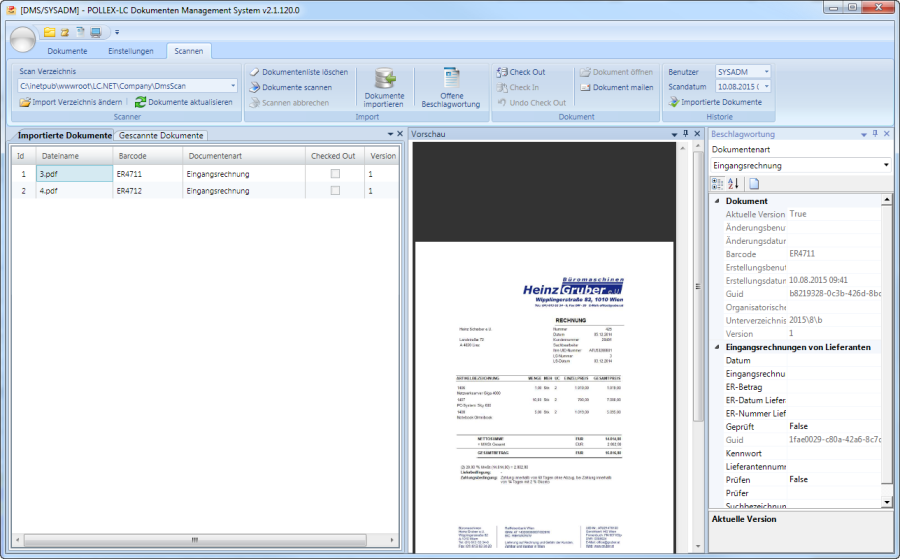Pin the Vorschau panel

pyautogui.click(x=685, y=133)
